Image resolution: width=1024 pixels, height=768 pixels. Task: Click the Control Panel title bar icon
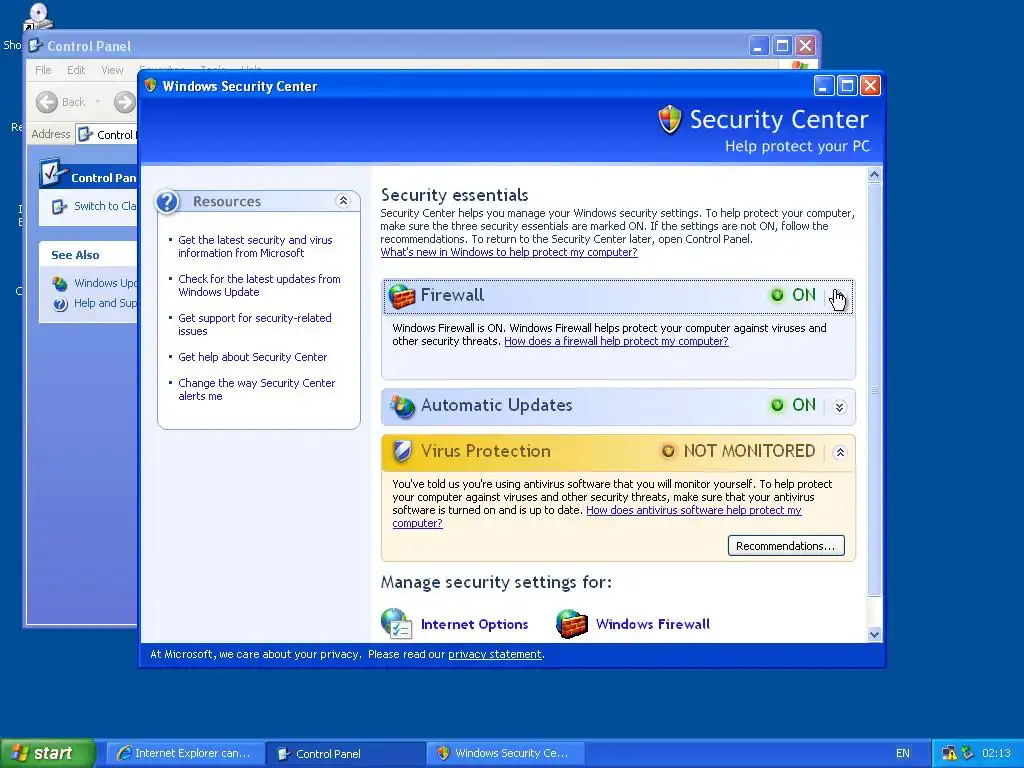coord(36,46)
